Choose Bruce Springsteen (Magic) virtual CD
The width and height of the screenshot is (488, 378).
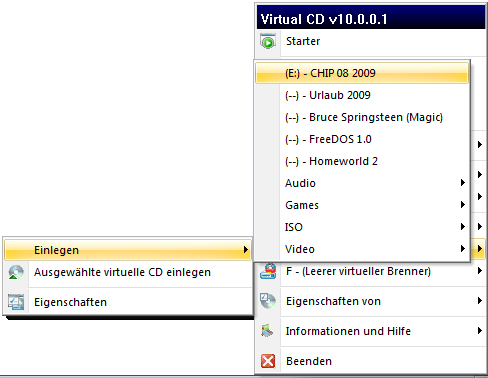(x=362, y=117)
